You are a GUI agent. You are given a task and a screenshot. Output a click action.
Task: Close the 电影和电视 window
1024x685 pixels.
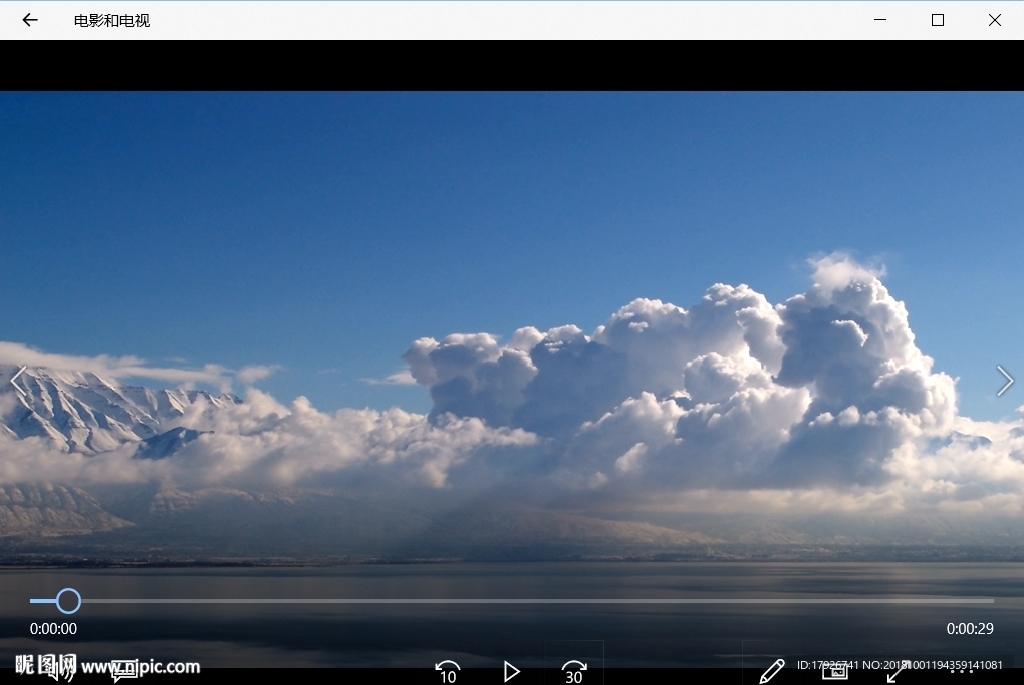tap(995, 20)
